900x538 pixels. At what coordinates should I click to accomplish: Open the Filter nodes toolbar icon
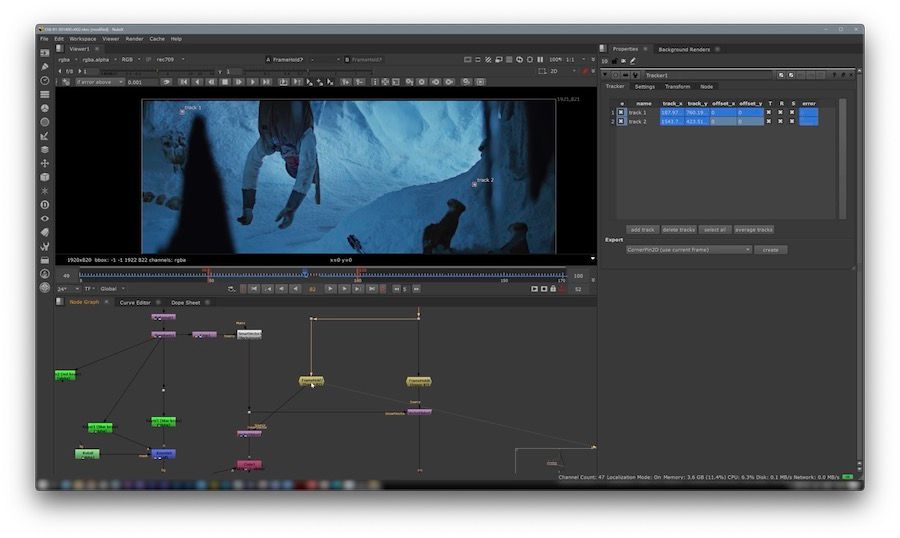pyautogui.click(x=45, y=122)
